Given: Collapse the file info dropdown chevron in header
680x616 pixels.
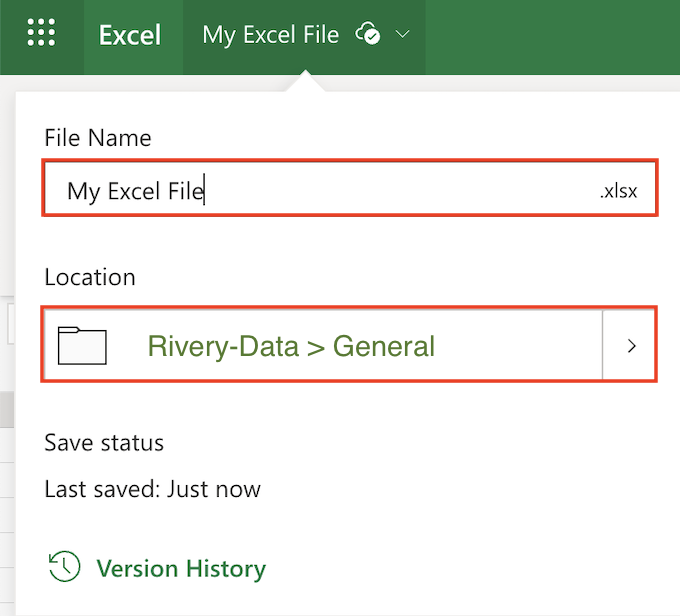Looking at the screenshot, I should pos(402,34).
